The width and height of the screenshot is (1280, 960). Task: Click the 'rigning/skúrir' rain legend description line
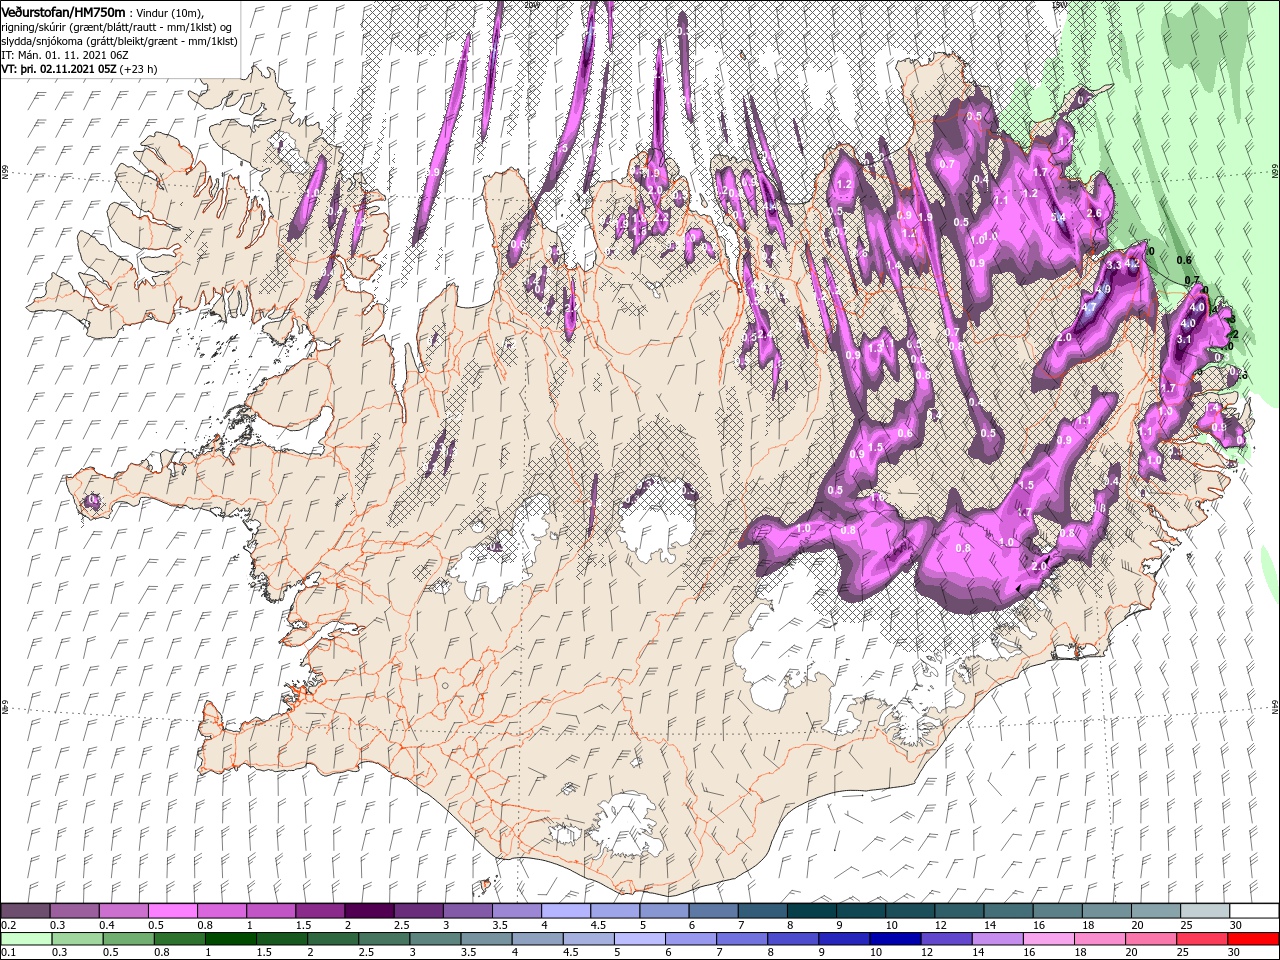coord(116,26)
